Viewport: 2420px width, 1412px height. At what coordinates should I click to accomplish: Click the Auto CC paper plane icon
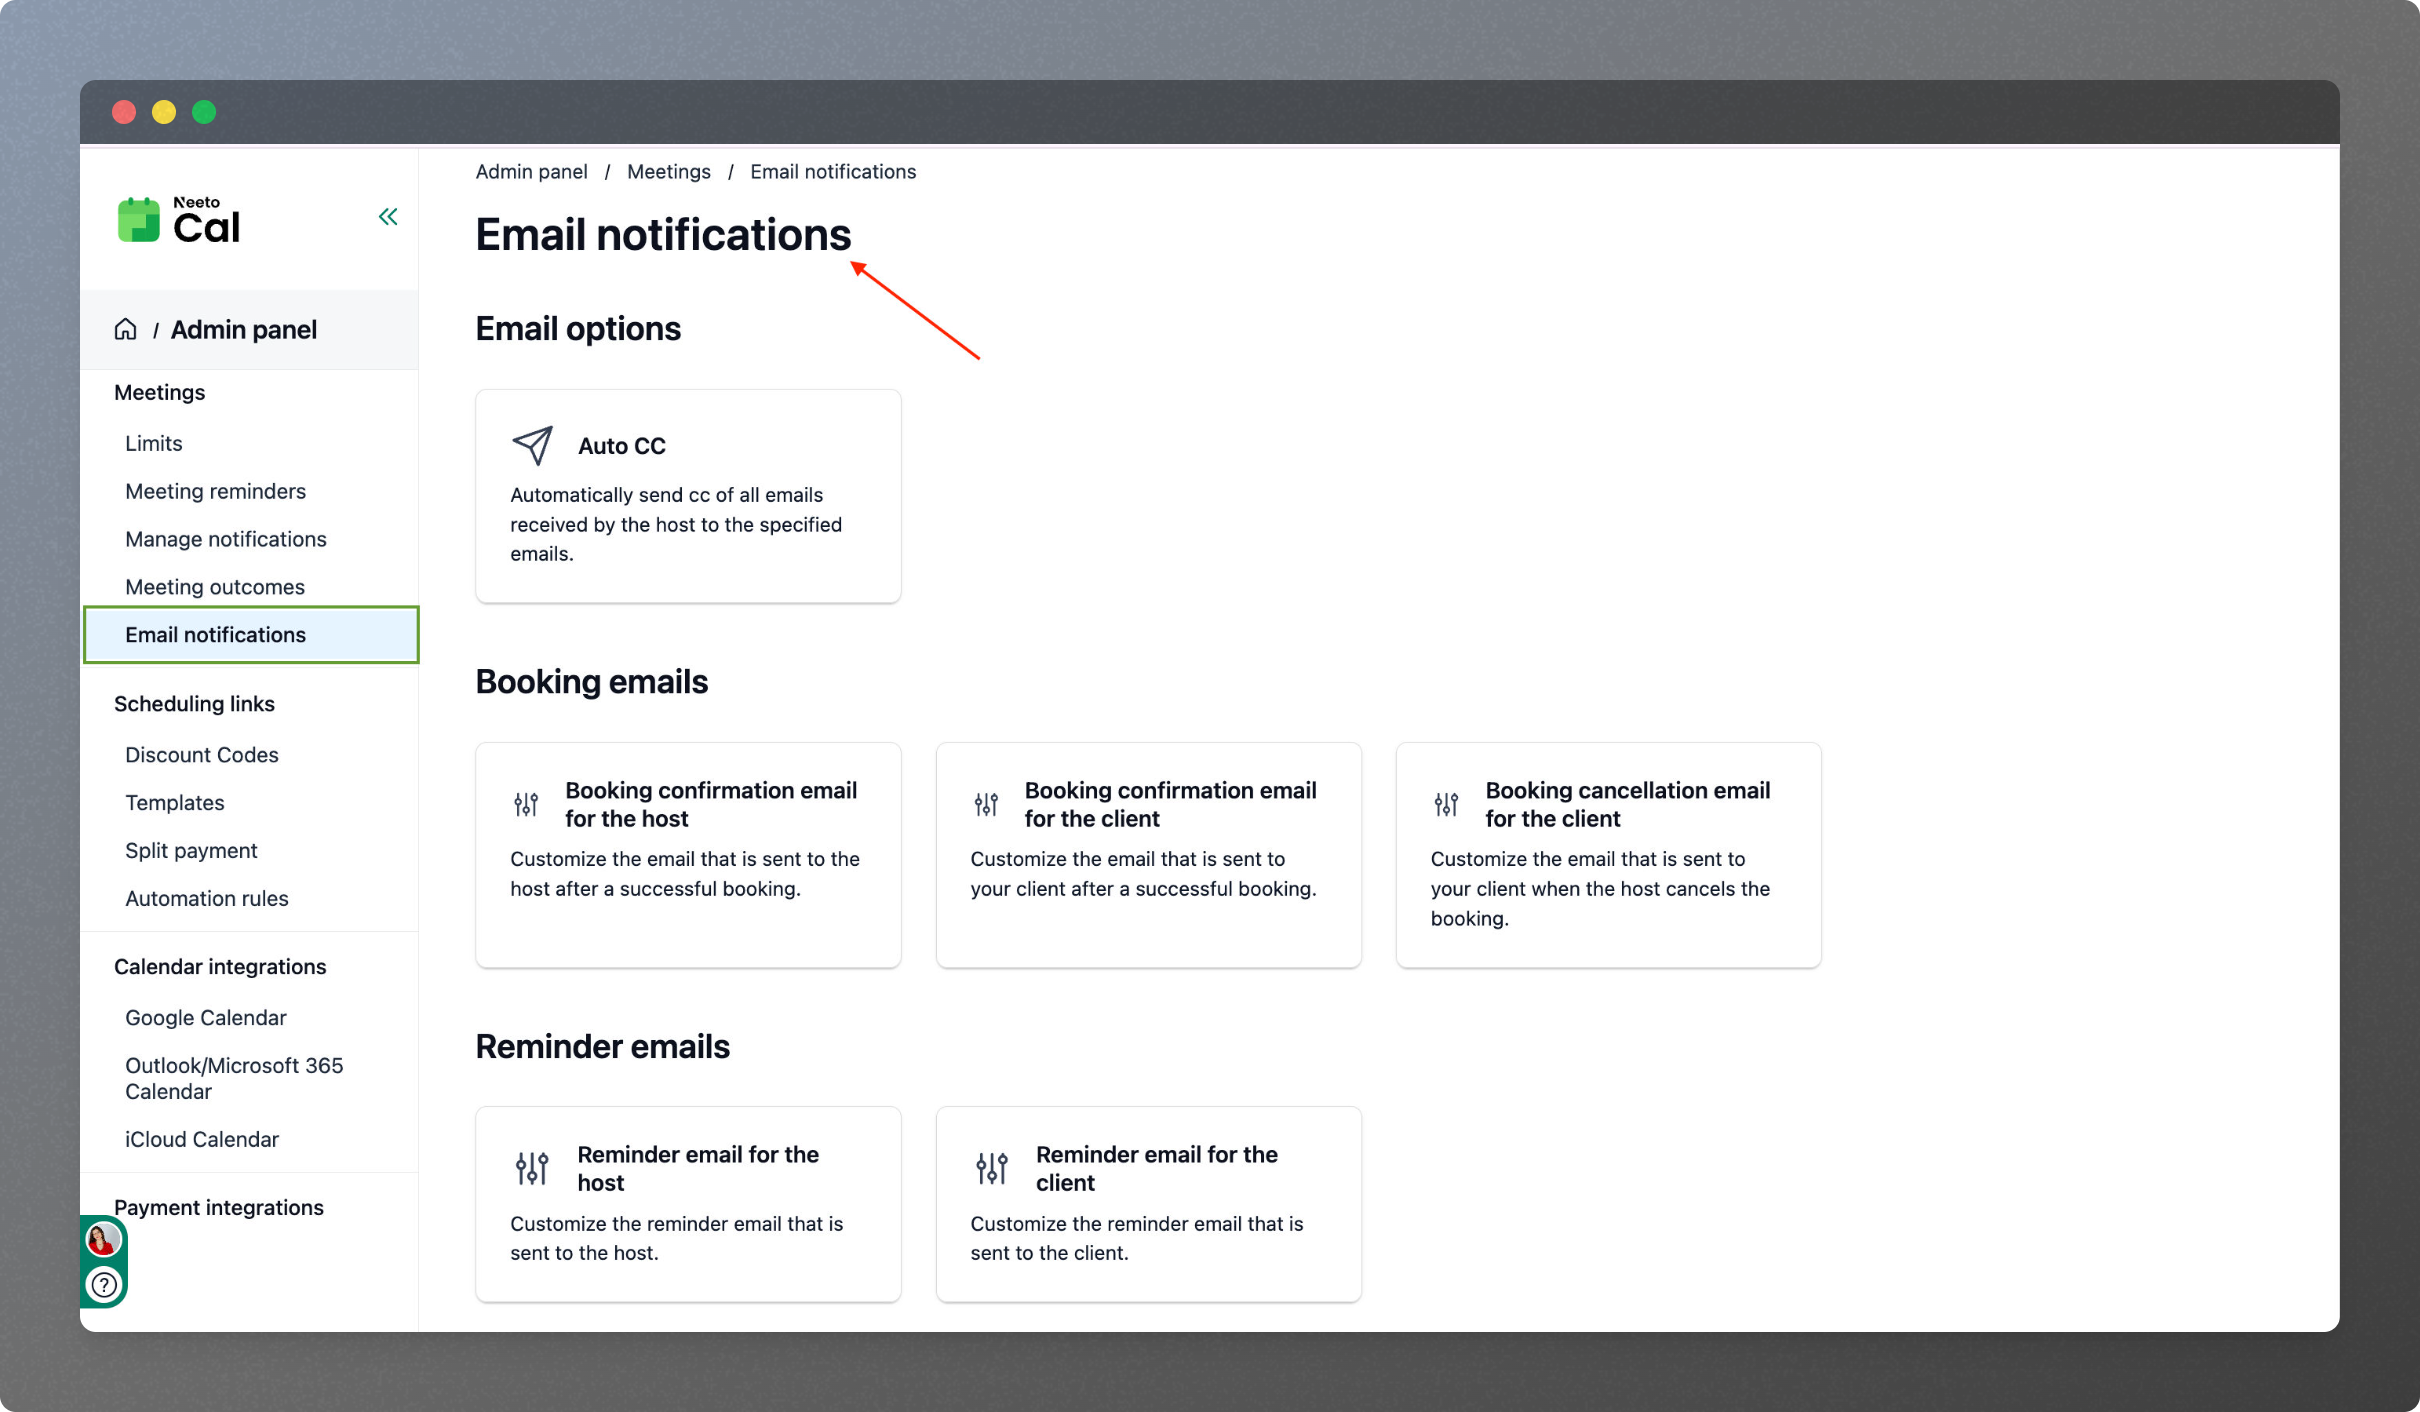coord(532,445)
